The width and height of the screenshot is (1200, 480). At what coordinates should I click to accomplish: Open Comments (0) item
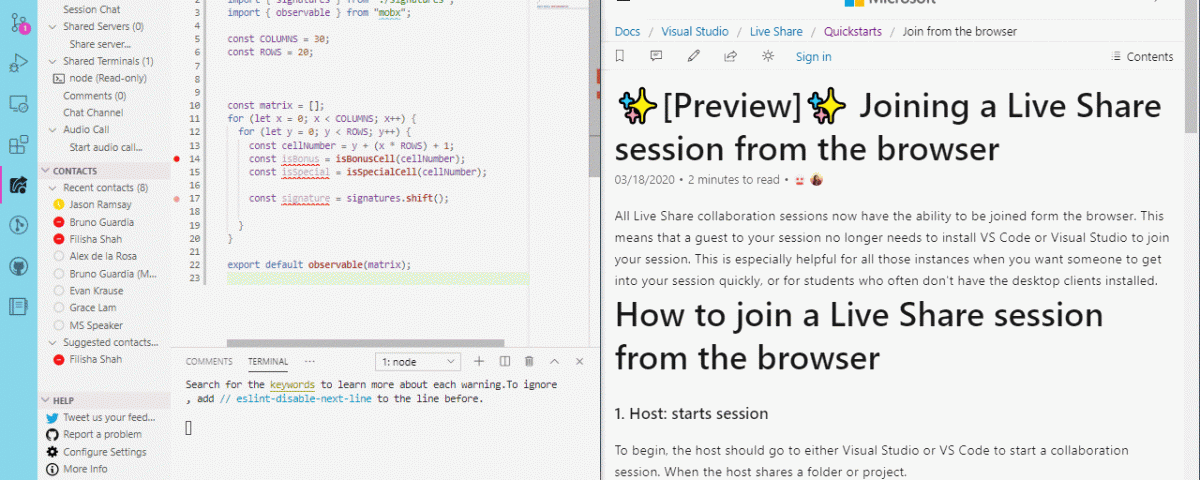pos(95,95)
